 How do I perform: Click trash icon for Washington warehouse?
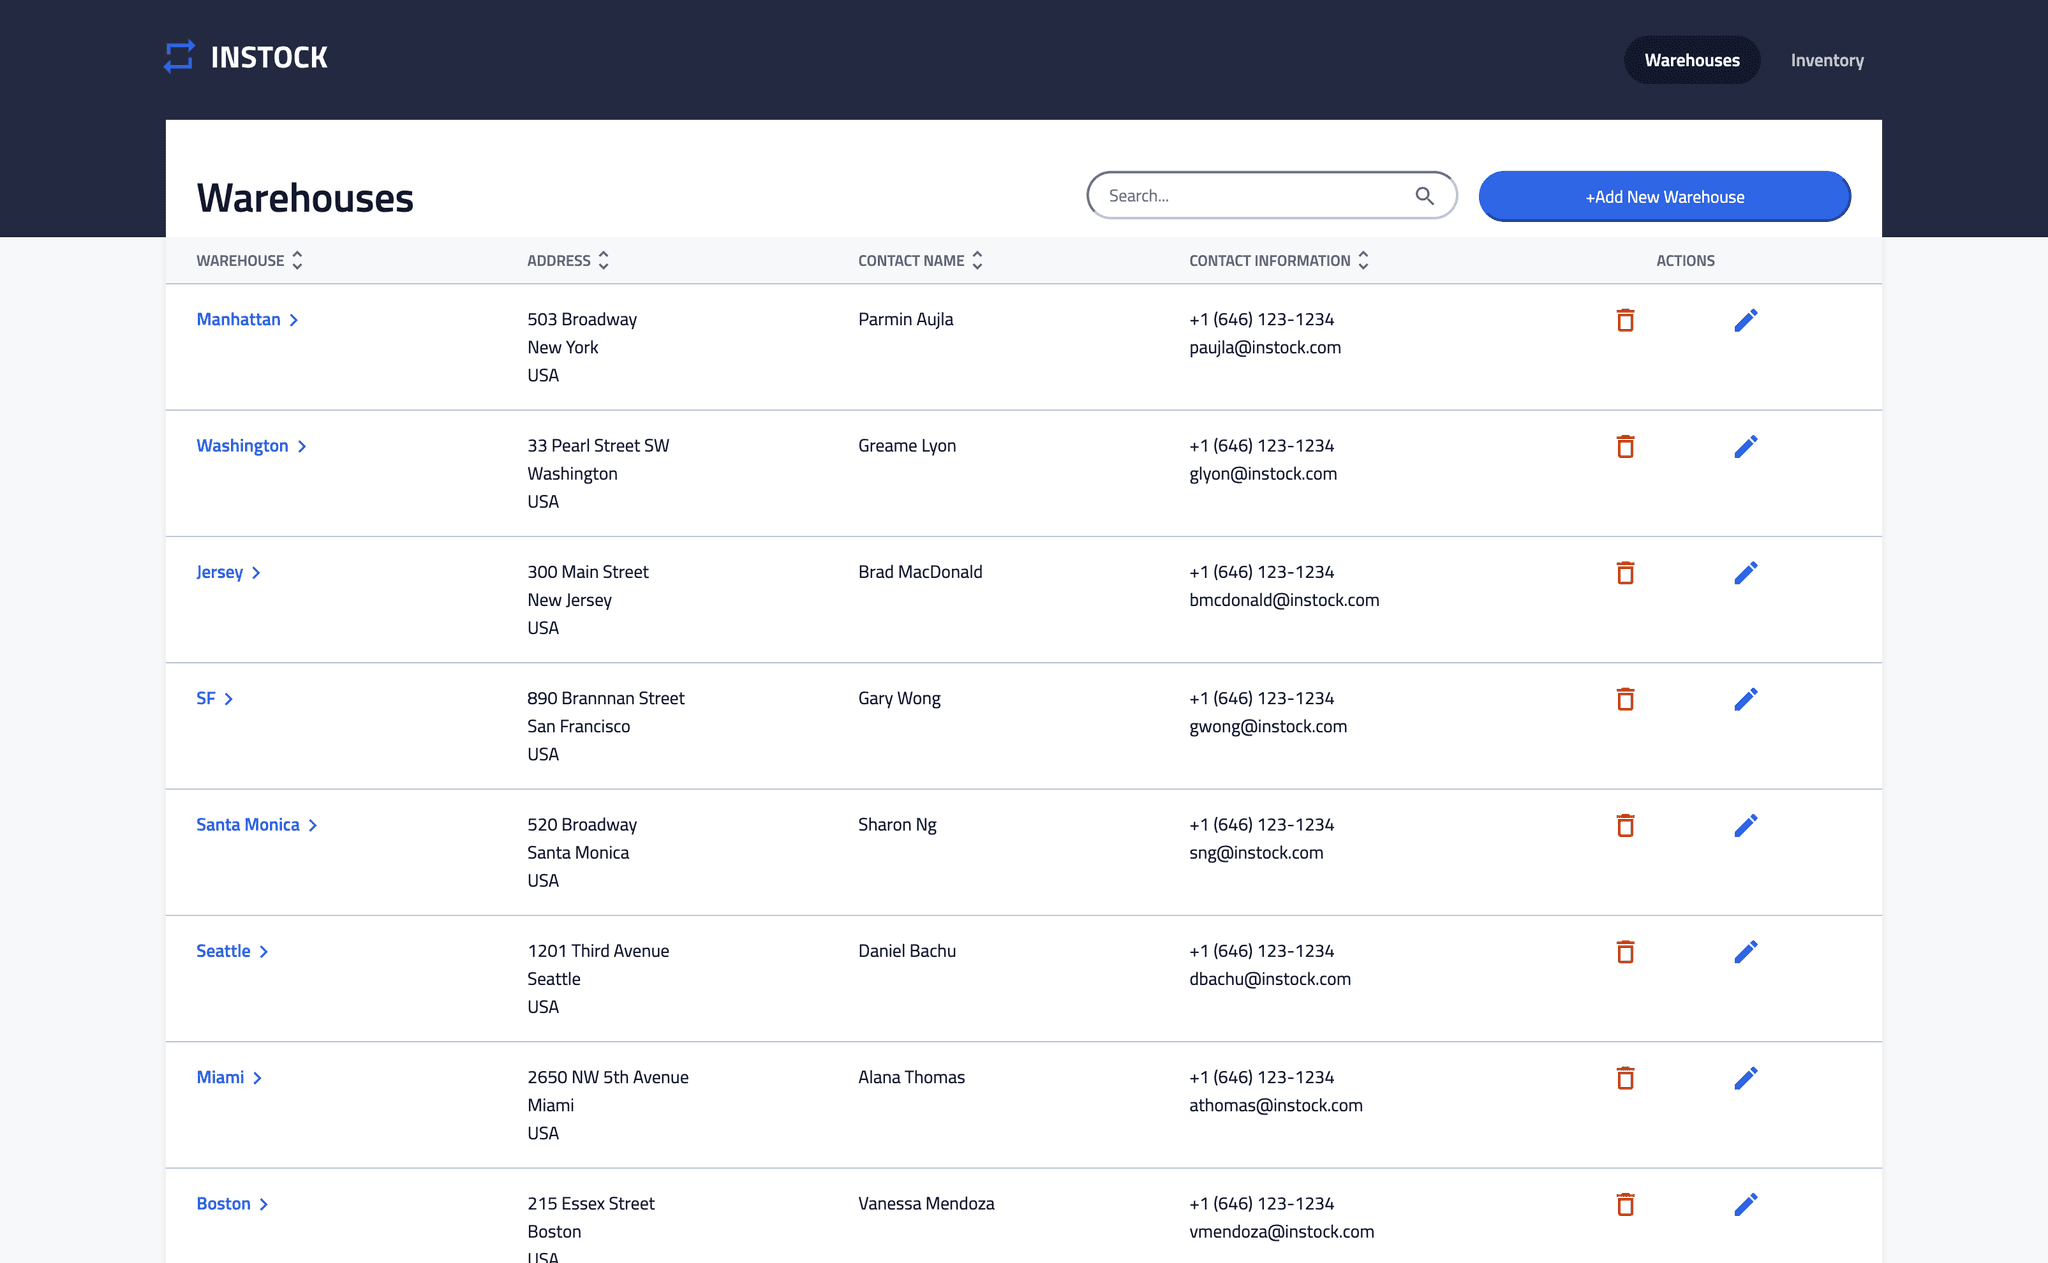(1625, 446)
